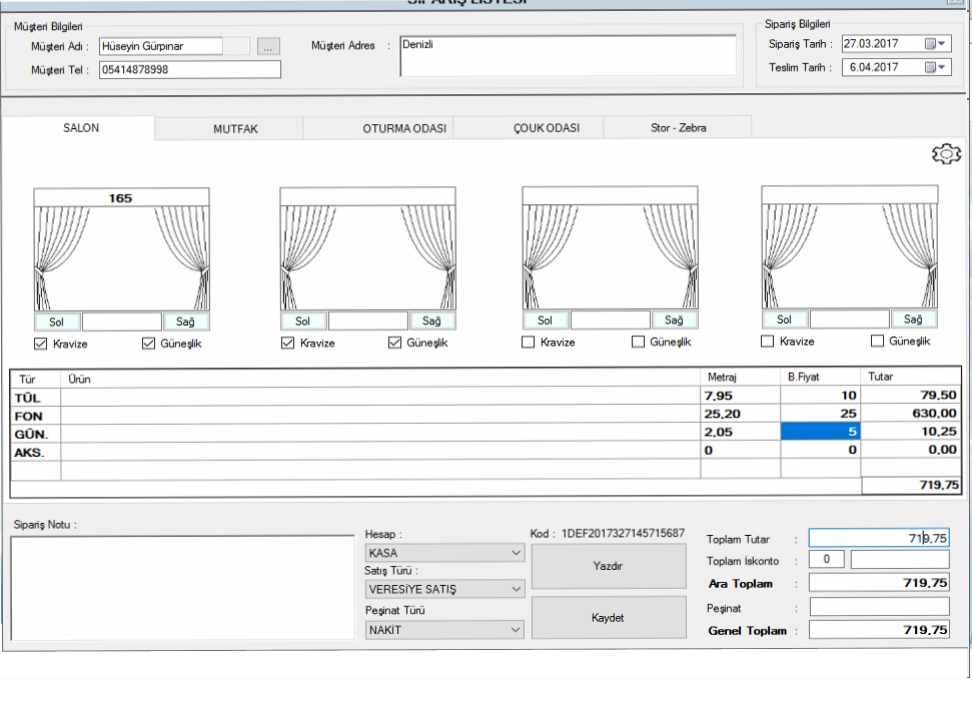972x728 pixels.
Task: Toggle Güneşlik under the second curtain
Action: tap(394, 343)
